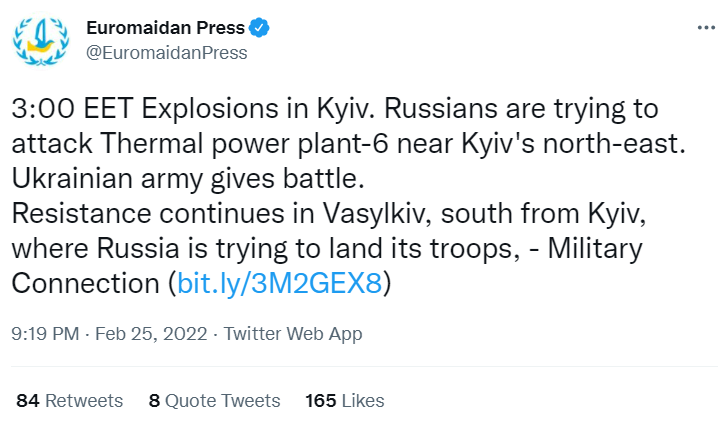This screenshot has height=432, width=727.
Task: Click the number 8 quote count
Action: [x=154, y=400]
